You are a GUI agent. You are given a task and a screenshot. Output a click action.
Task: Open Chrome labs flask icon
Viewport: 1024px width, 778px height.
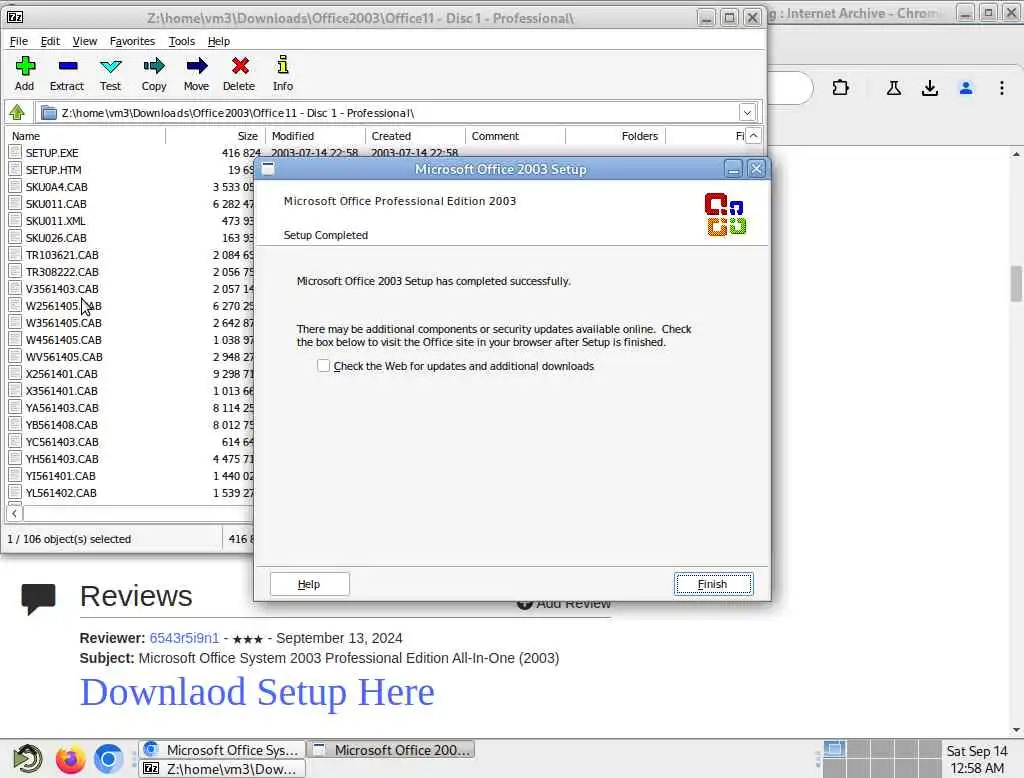pos(893,88)
